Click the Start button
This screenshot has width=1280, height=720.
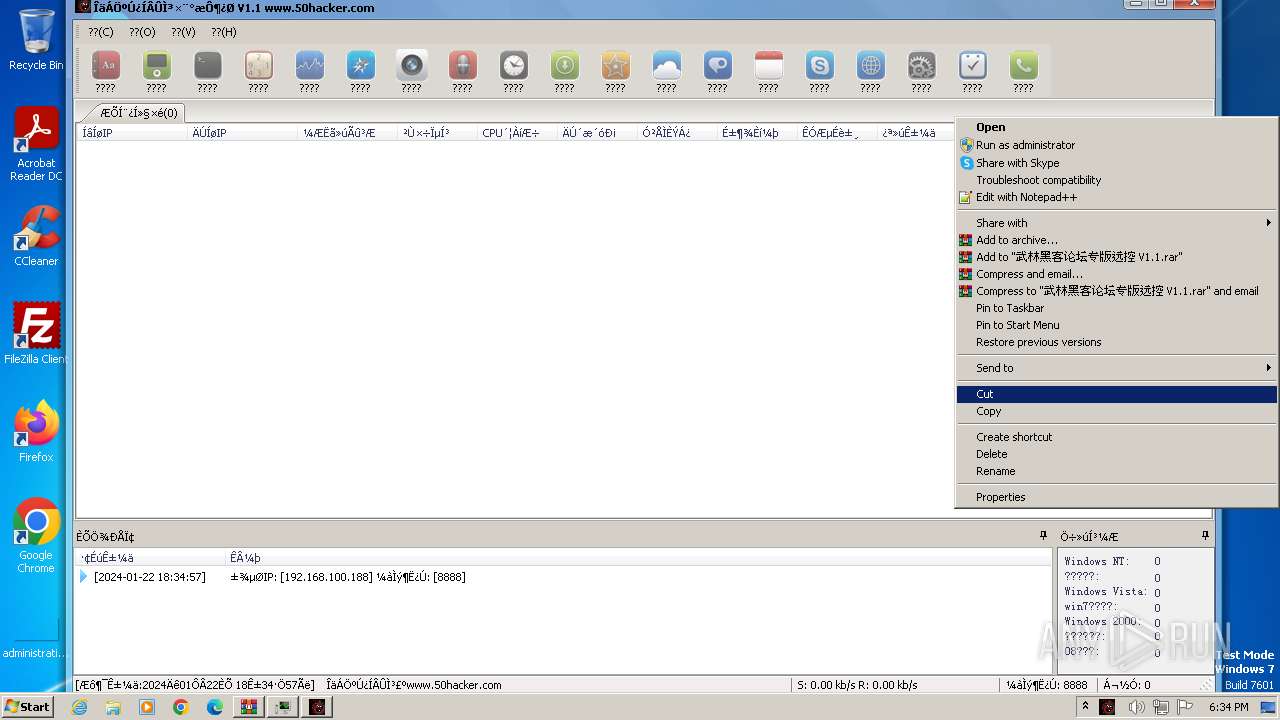coord(27,706)
